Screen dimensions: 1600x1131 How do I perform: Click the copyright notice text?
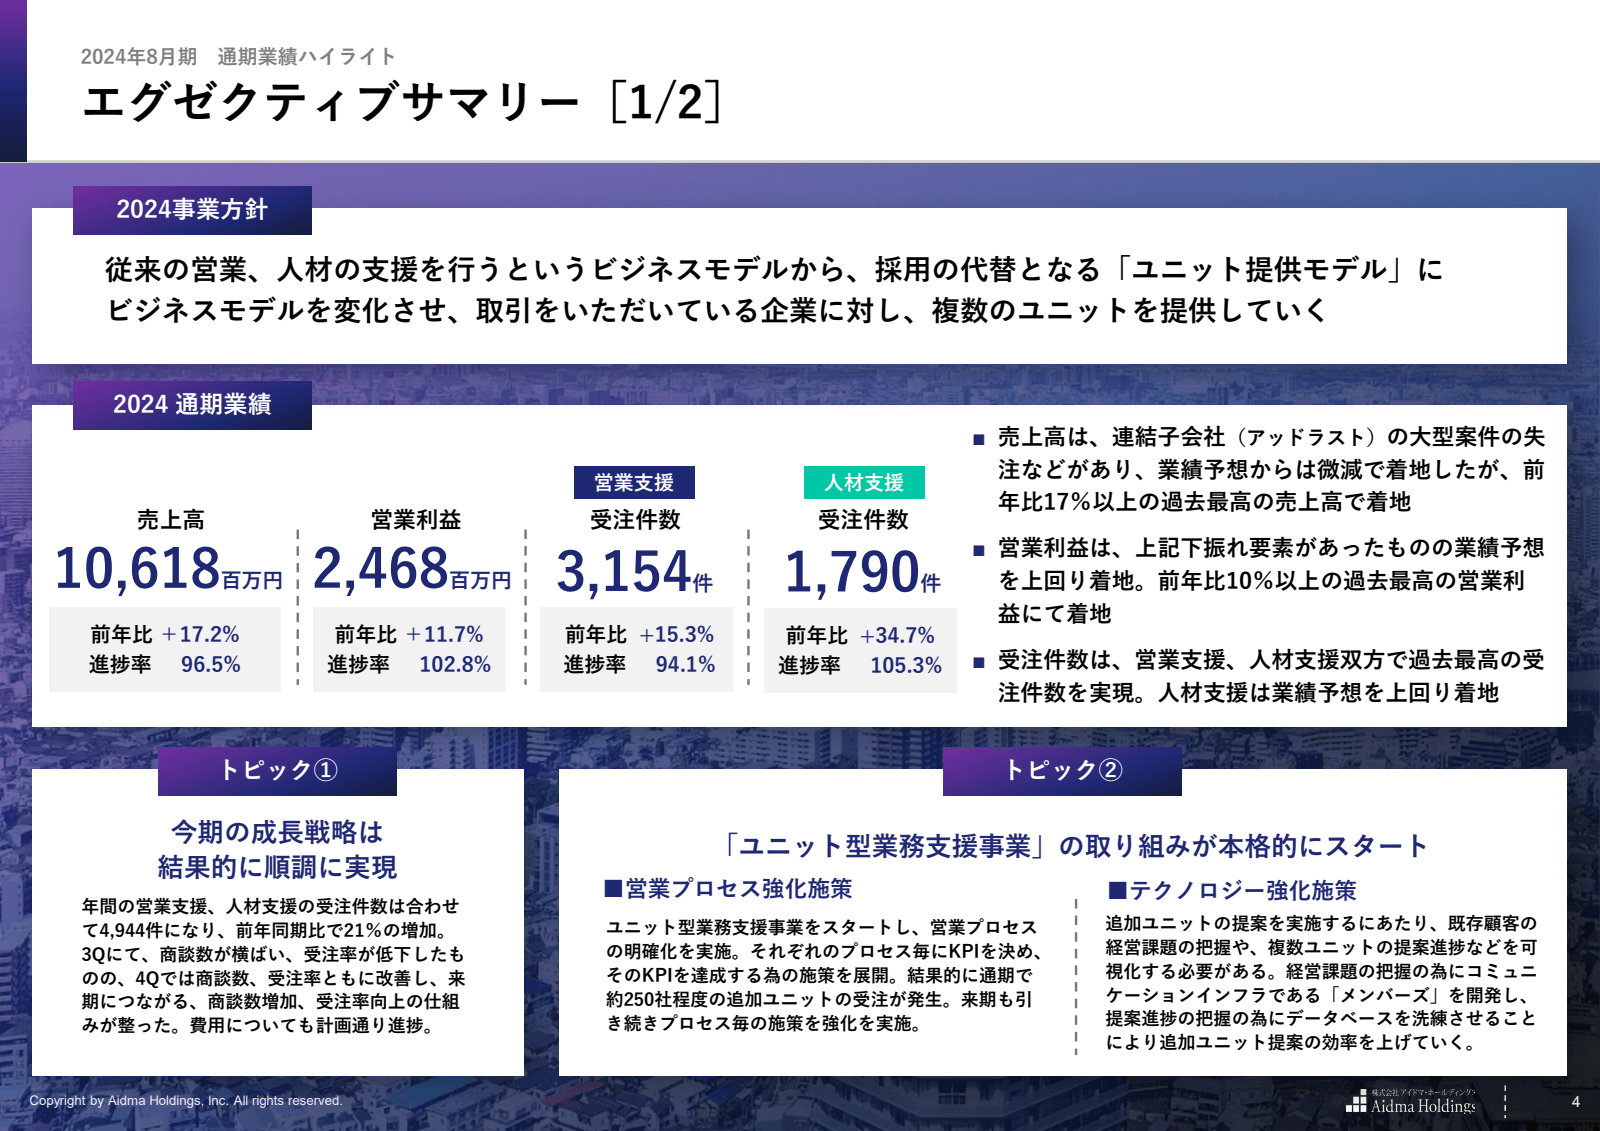(186, 1101)
